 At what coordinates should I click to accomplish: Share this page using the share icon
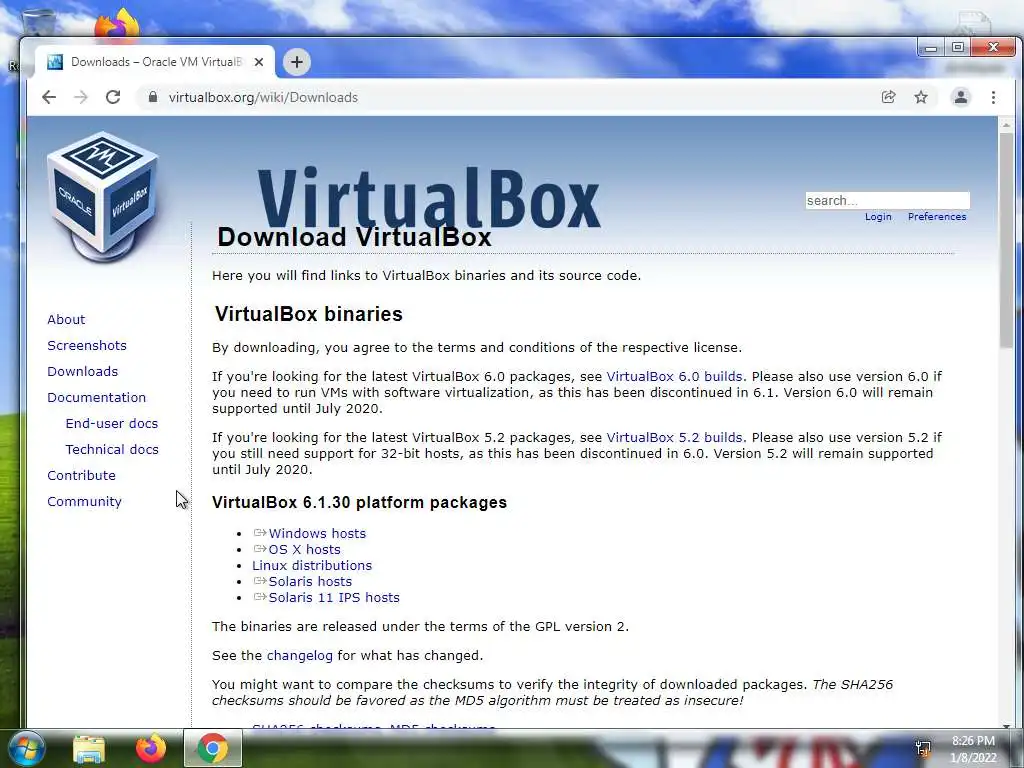coord(888,97)
